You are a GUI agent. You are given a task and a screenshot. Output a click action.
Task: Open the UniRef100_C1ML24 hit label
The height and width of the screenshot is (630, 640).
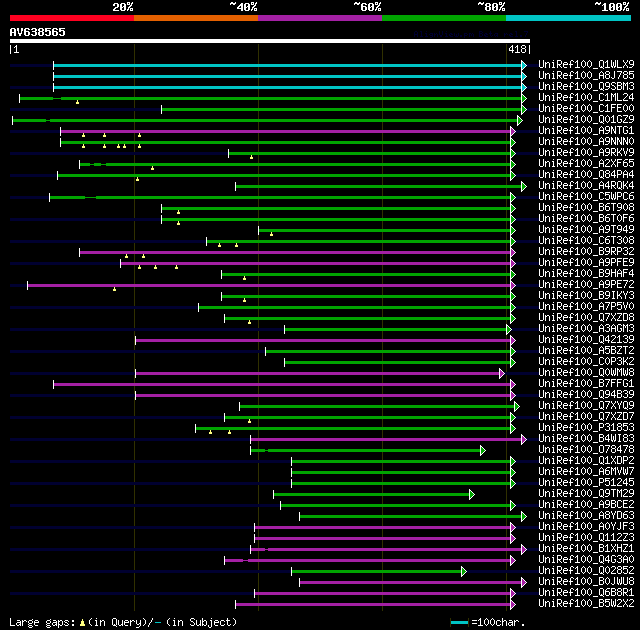pos(586,98)
